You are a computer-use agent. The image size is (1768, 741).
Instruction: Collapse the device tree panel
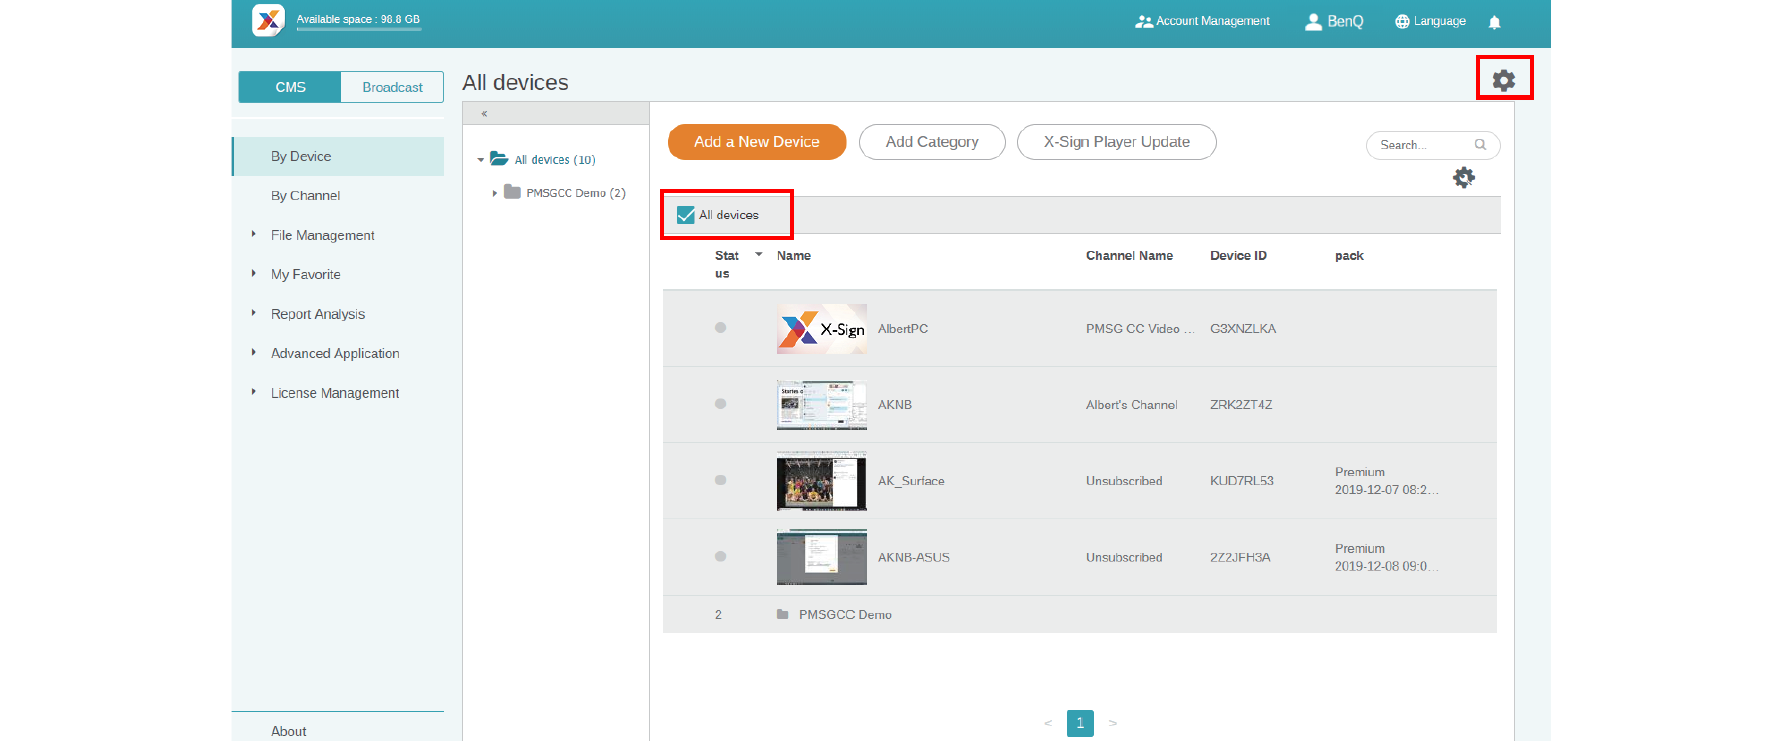484,114
